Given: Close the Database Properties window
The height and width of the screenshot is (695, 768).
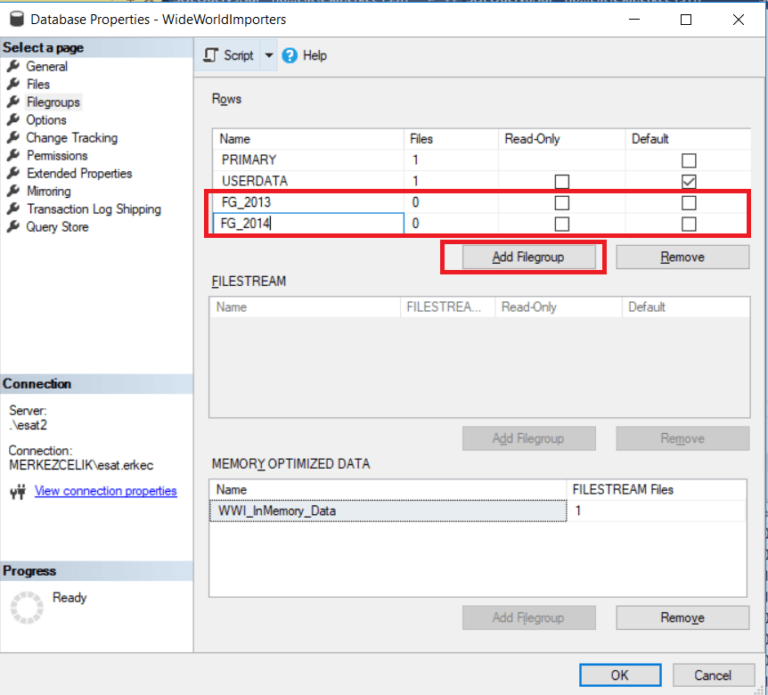Looking at the screenshot, I should pos(738,20).
